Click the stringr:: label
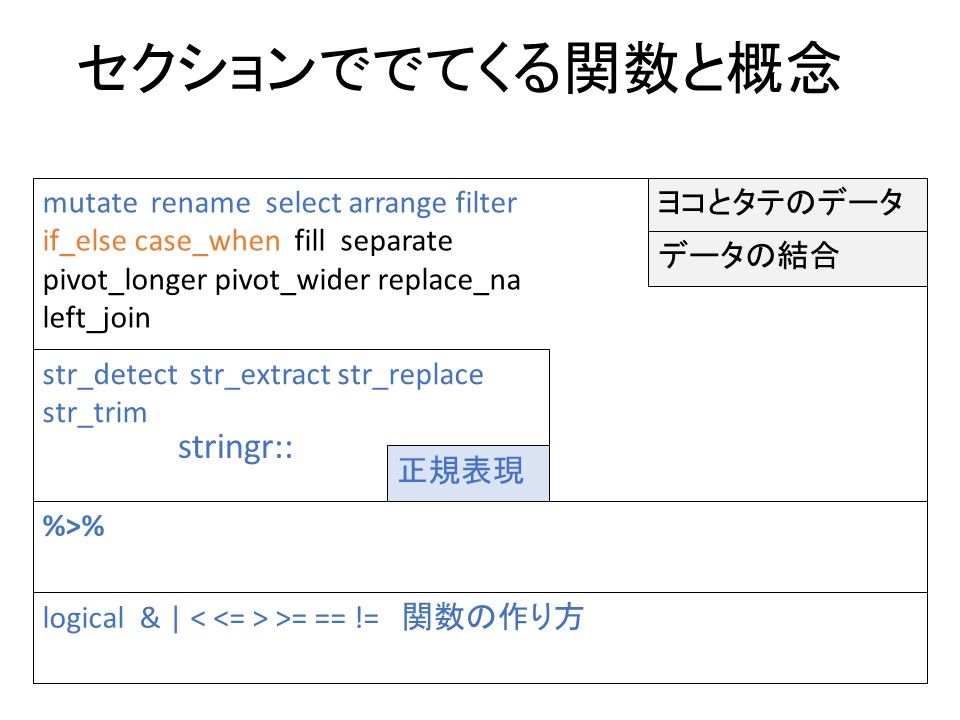Screen dimensions: 960x720 click(235, 447)
